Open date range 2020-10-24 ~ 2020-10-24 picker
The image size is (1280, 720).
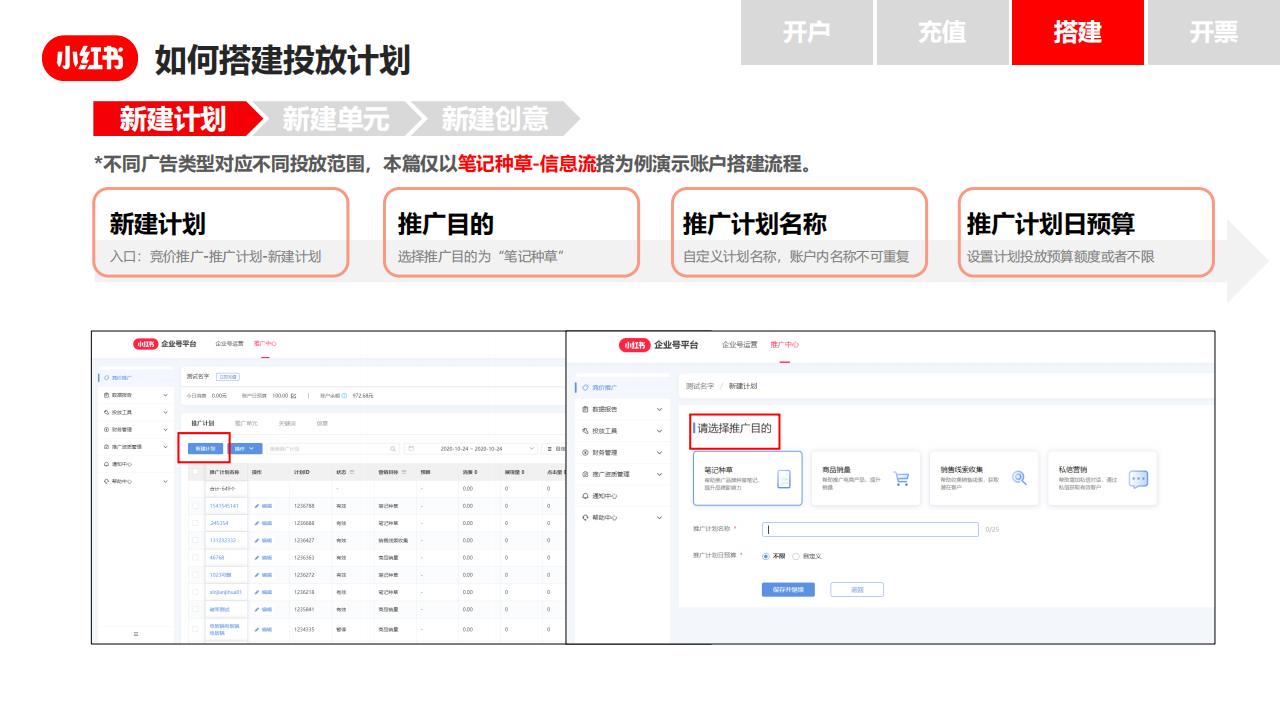tap(471, 449)
